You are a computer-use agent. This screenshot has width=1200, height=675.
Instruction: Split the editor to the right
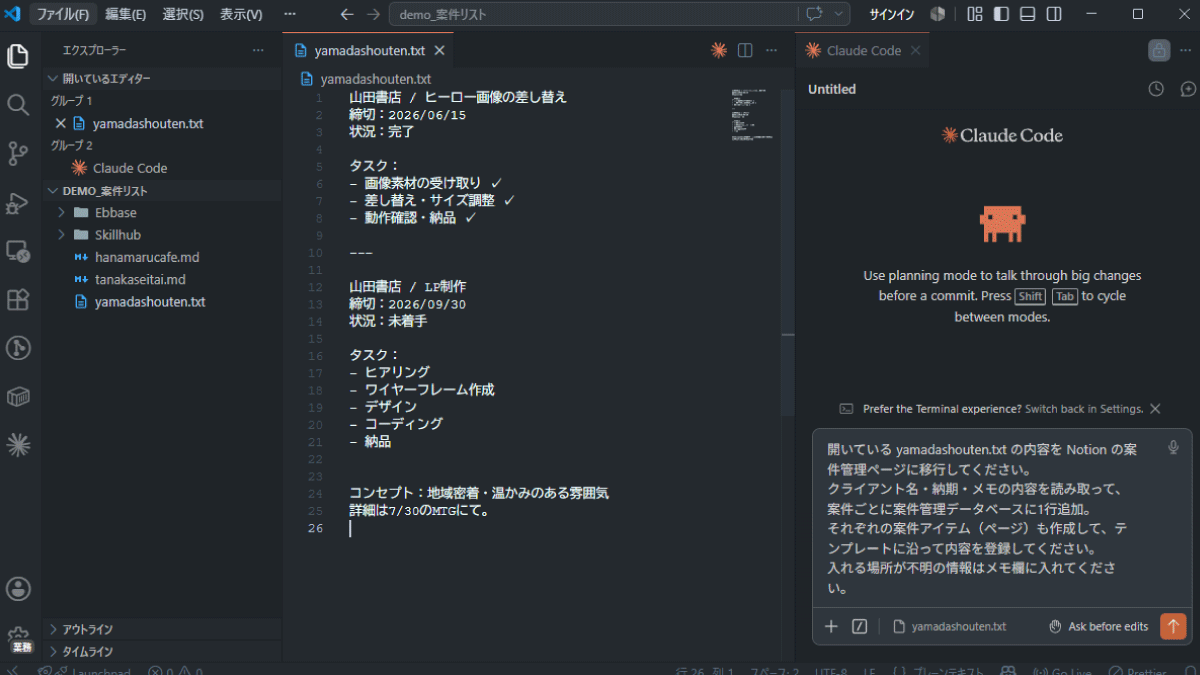[745, 50]
